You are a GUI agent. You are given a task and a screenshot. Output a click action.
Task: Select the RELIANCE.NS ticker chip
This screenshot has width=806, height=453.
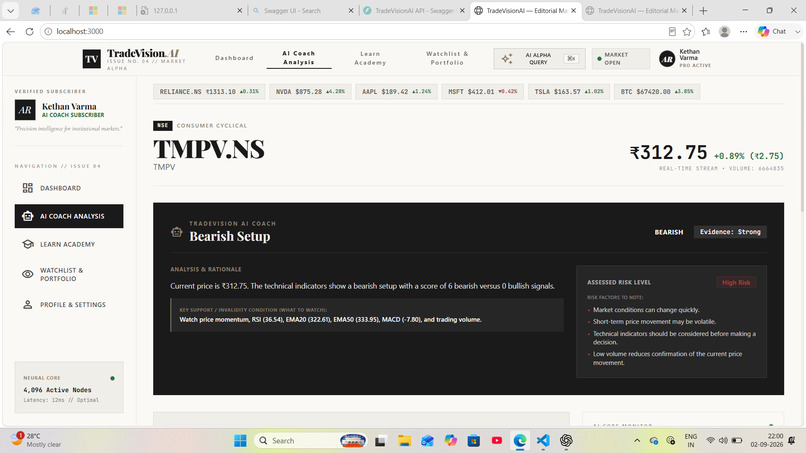(209, 92)
